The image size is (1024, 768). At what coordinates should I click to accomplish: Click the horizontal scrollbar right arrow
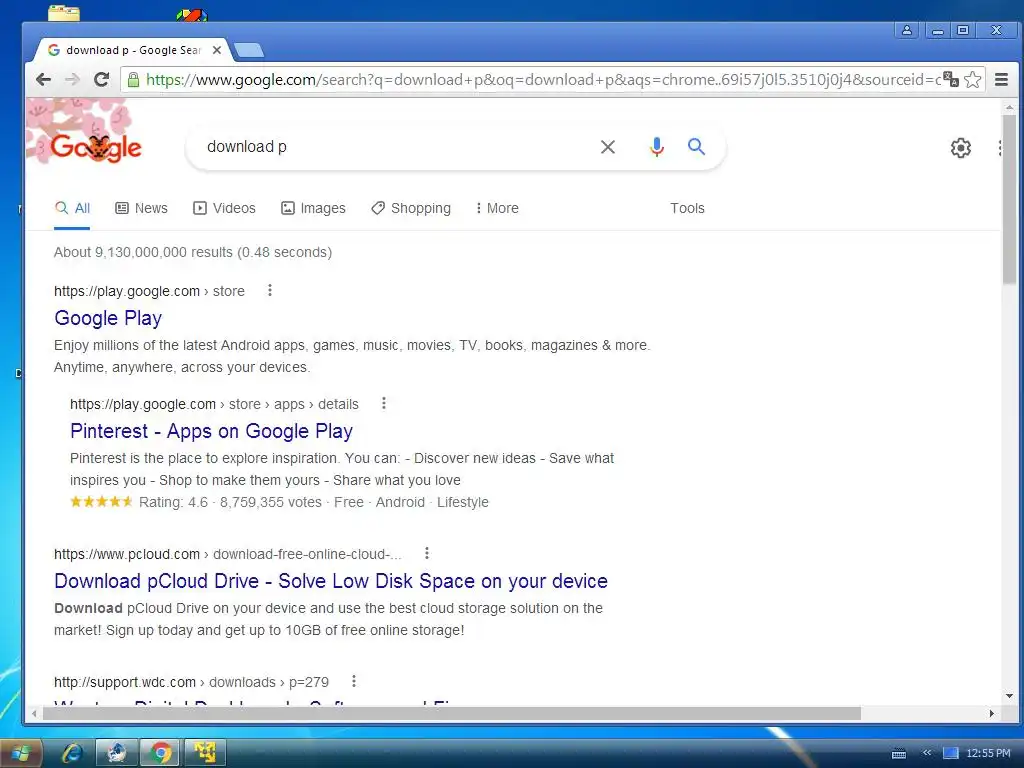992,714
